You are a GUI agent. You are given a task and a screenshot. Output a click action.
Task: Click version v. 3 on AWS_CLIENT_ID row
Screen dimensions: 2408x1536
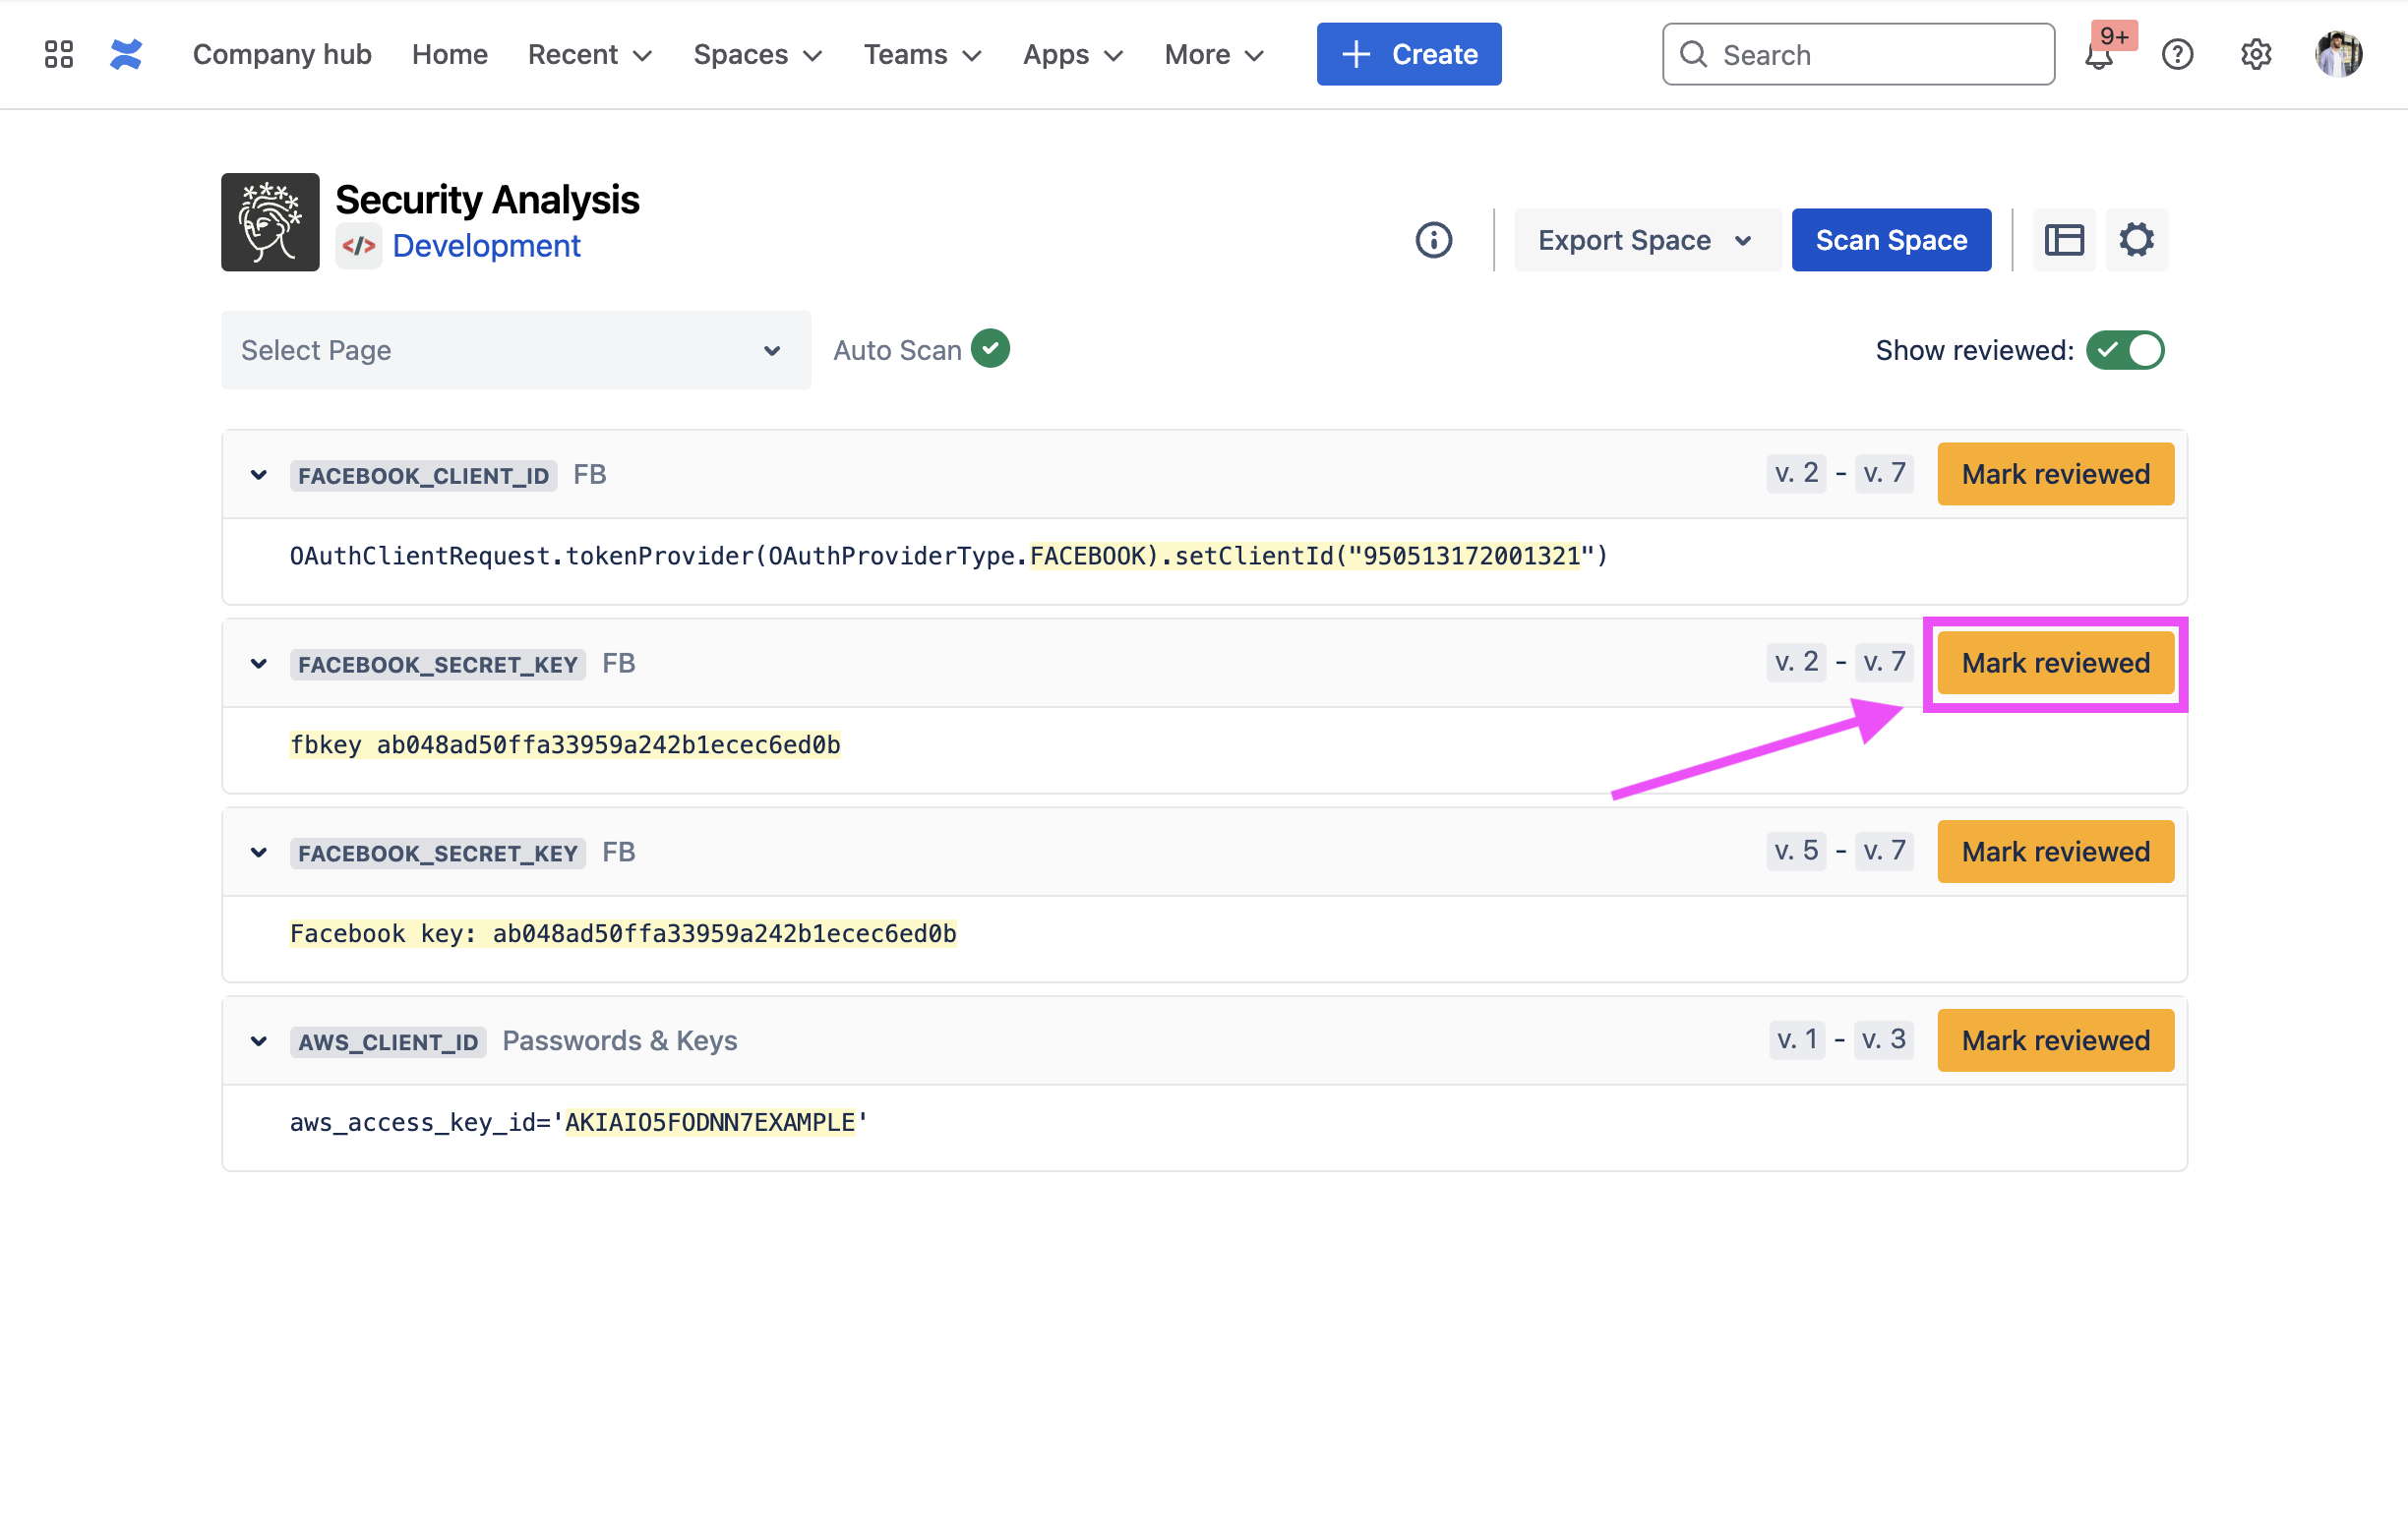tap(1884, 1040)
